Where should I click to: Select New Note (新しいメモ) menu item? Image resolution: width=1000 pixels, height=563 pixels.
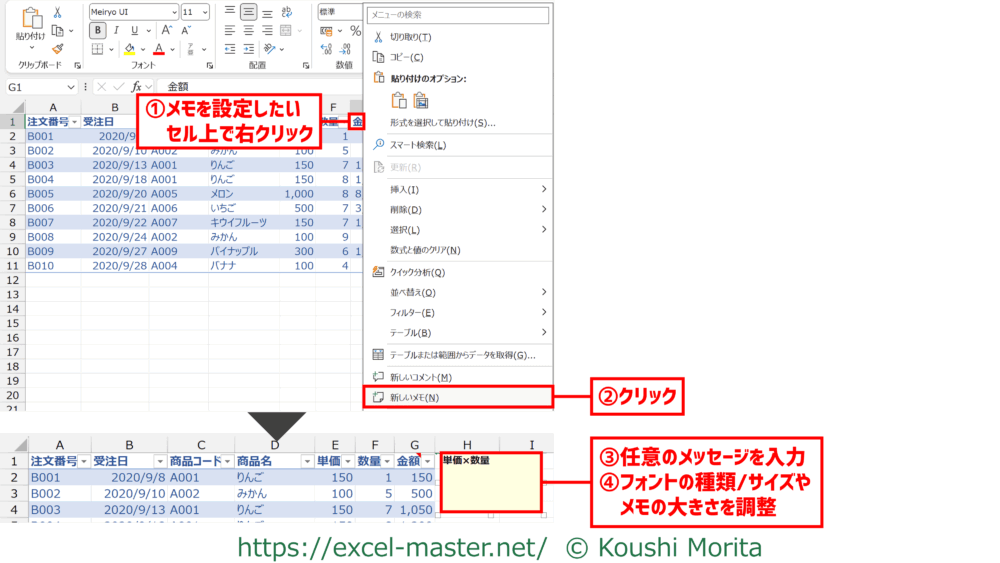(x=414, y=397)
